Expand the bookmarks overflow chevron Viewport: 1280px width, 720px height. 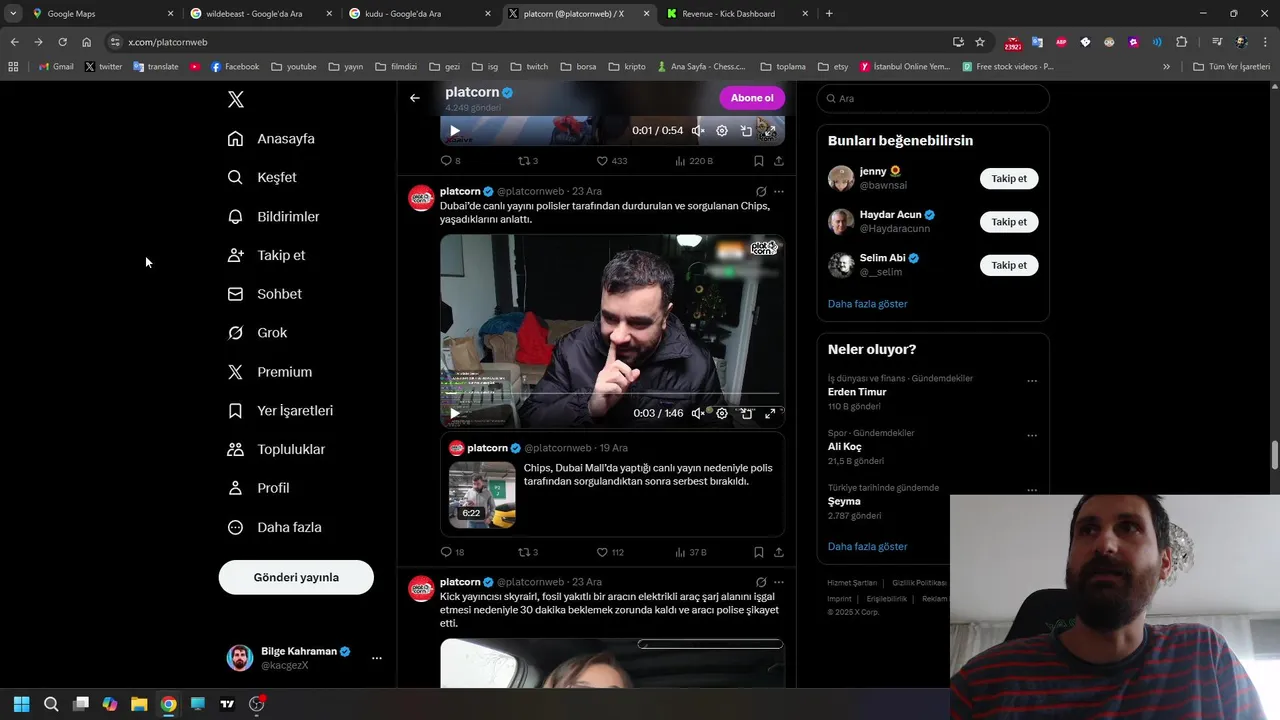click(1166, 67)
